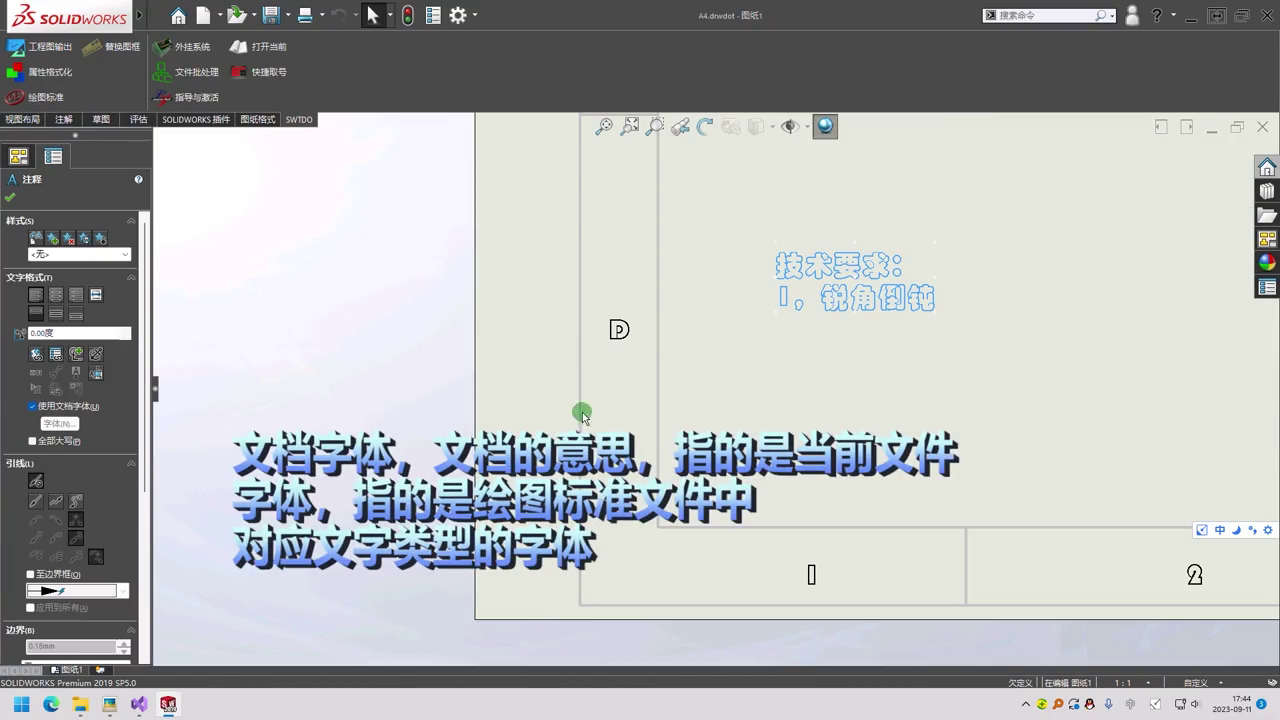Collapse the 文字格式 section
Viewport: 1280px width, 720px height.
point(131,277)
